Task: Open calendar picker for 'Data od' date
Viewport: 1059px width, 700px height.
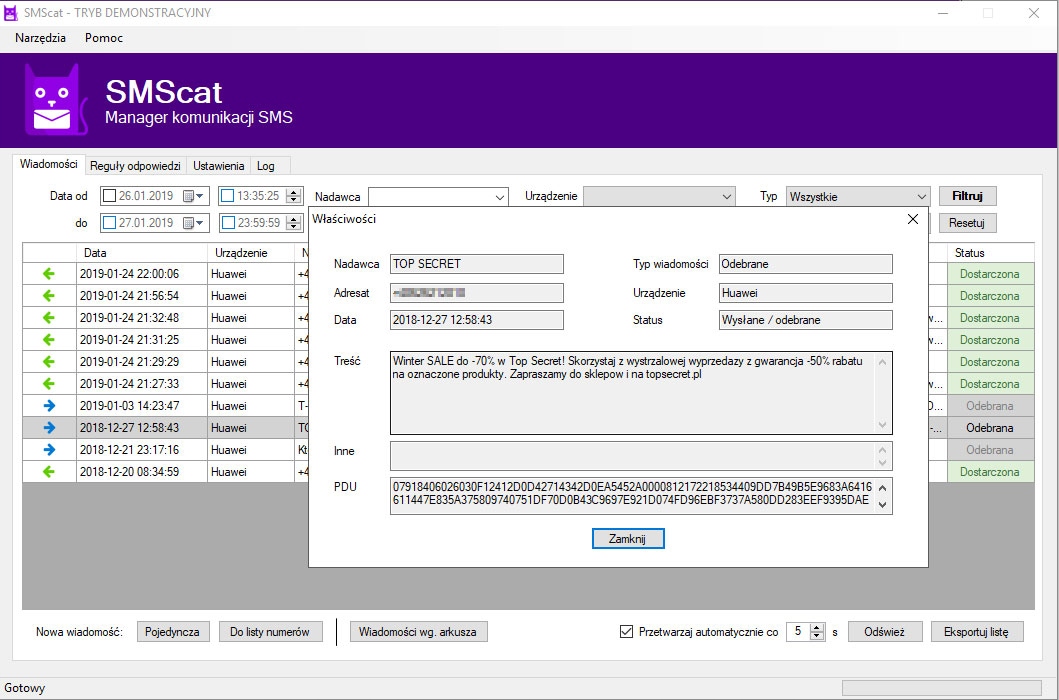Action: [193, 196]
